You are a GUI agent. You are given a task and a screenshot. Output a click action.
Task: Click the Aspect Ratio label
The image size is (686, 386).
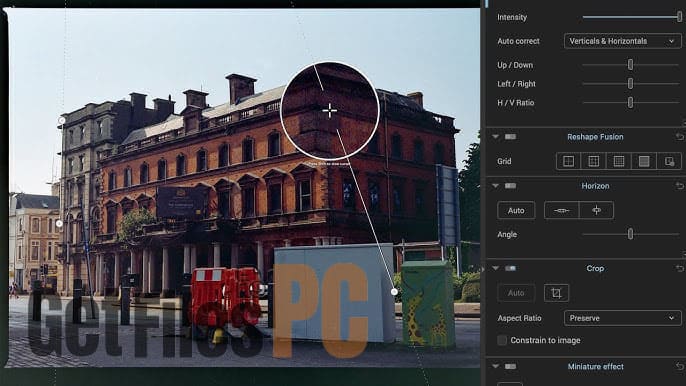tap(519, 318)
